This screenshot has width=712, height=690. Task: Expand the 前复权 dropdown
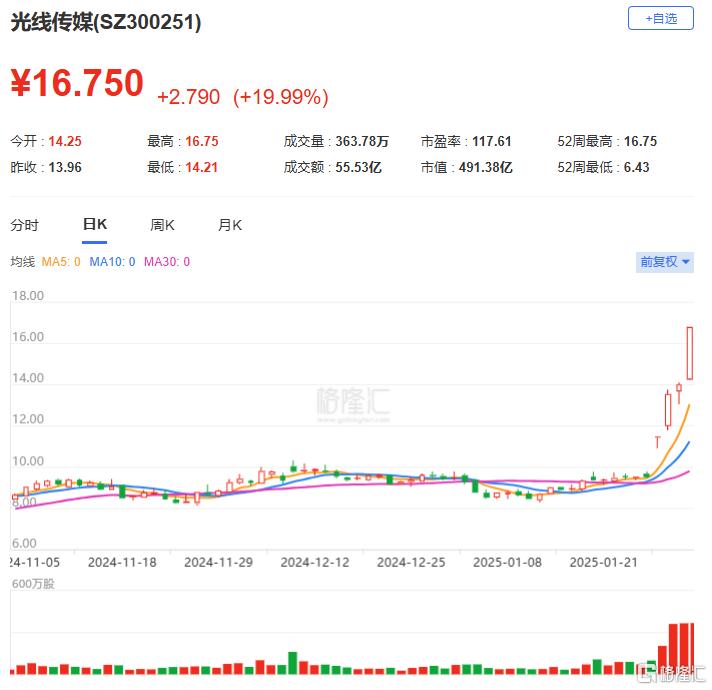664,262
